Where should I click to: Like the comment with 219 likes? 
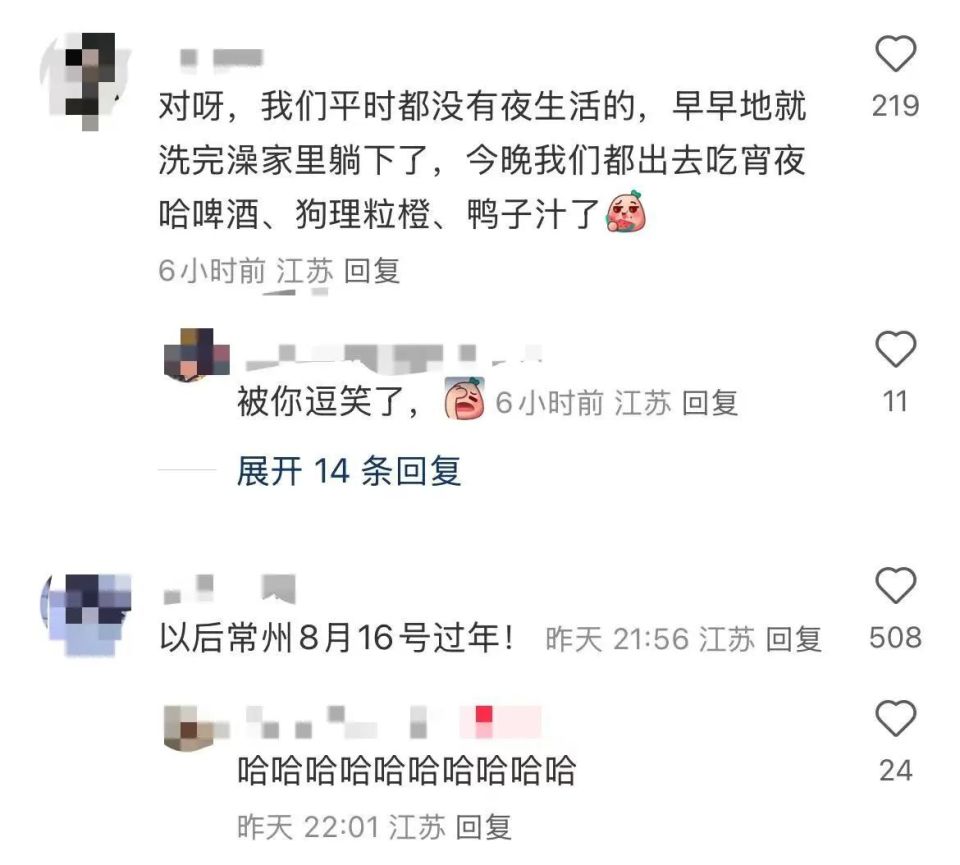click(x=896, y=54)
